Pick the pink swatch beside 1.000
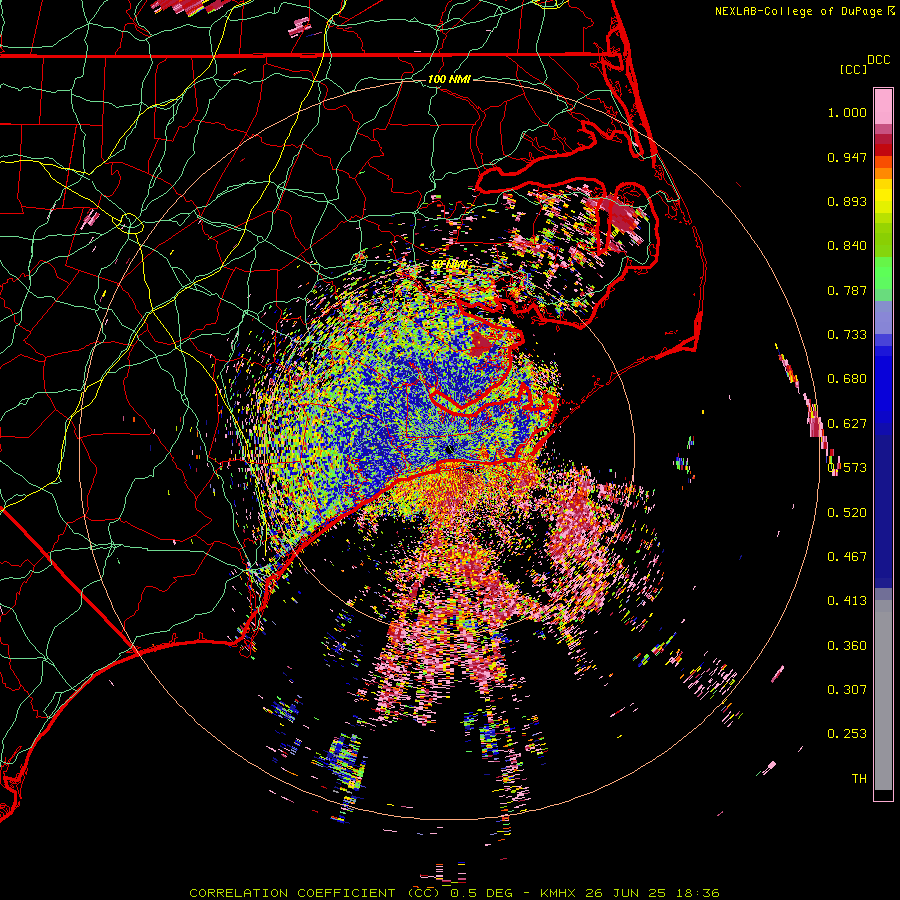The image size is (900, 900). (x=883, y=107)
